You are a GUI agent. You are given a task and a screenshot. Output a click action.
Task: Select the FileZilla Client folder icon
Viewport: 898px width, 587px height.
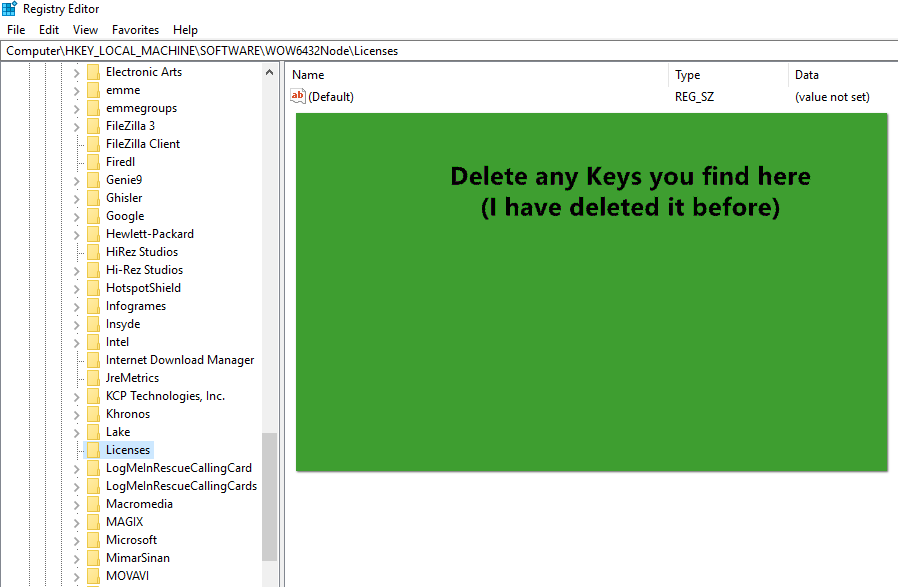pyautogui.click(x=93, y=144)
